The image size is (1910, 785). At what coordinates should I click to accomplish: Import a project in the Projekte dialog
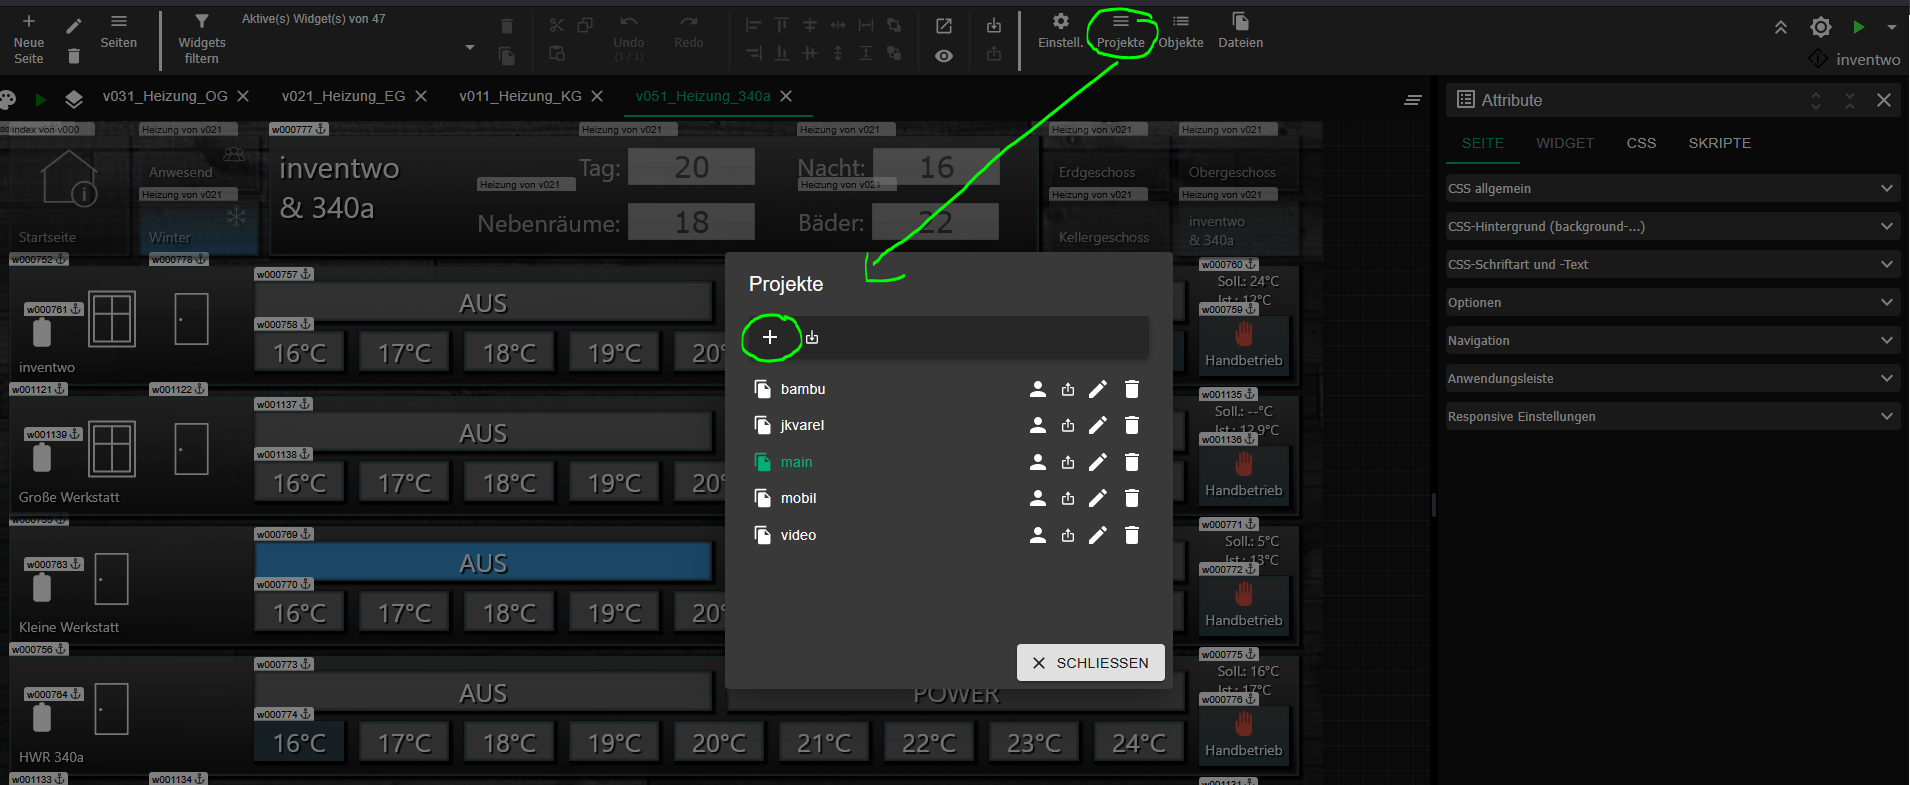click(812, 338)
